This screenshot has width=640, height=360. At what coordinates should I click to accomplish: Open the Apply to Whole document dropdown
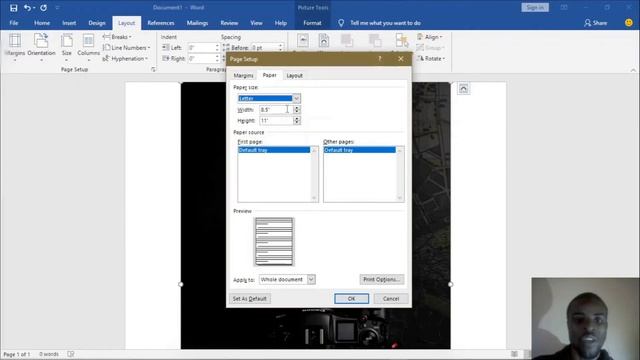pyautogui.click(x=287, y=280)
